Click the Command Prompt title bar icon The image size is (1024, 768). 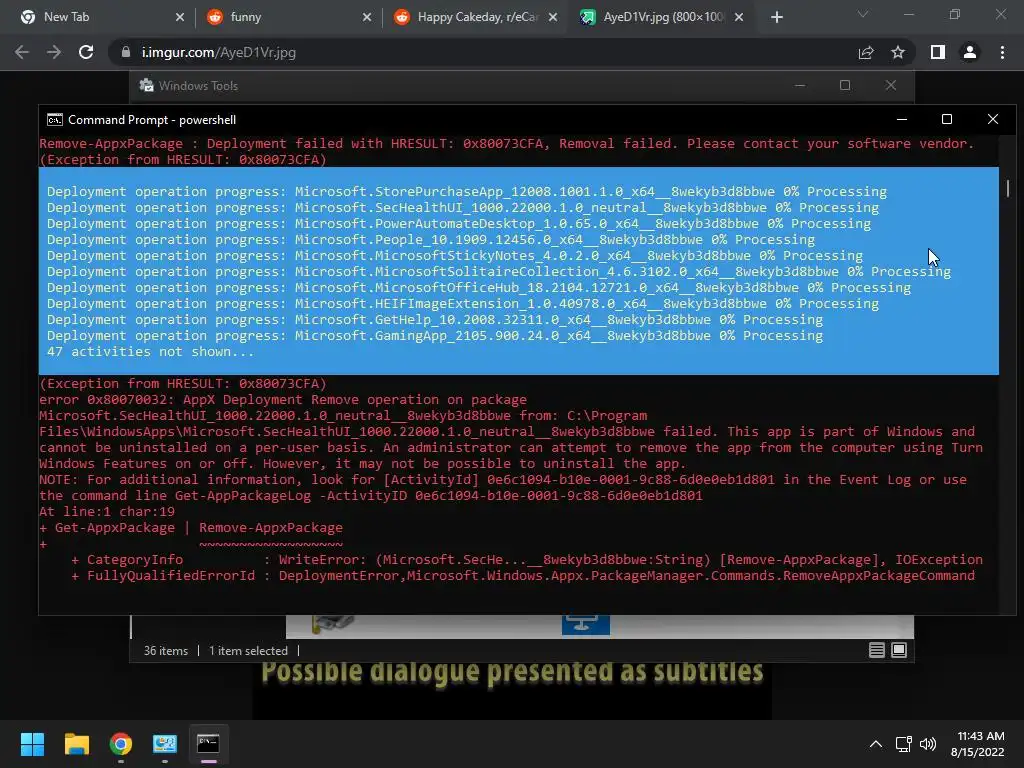(x=55, y=120)
